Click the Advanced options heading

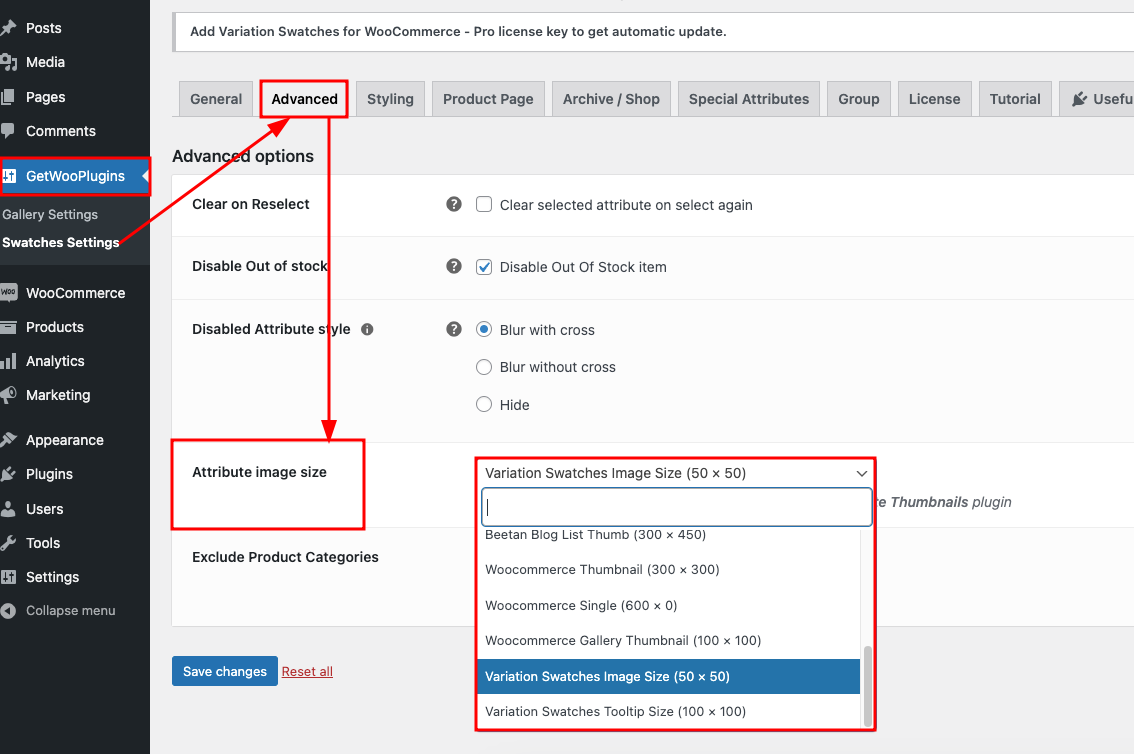pos(243,156)
